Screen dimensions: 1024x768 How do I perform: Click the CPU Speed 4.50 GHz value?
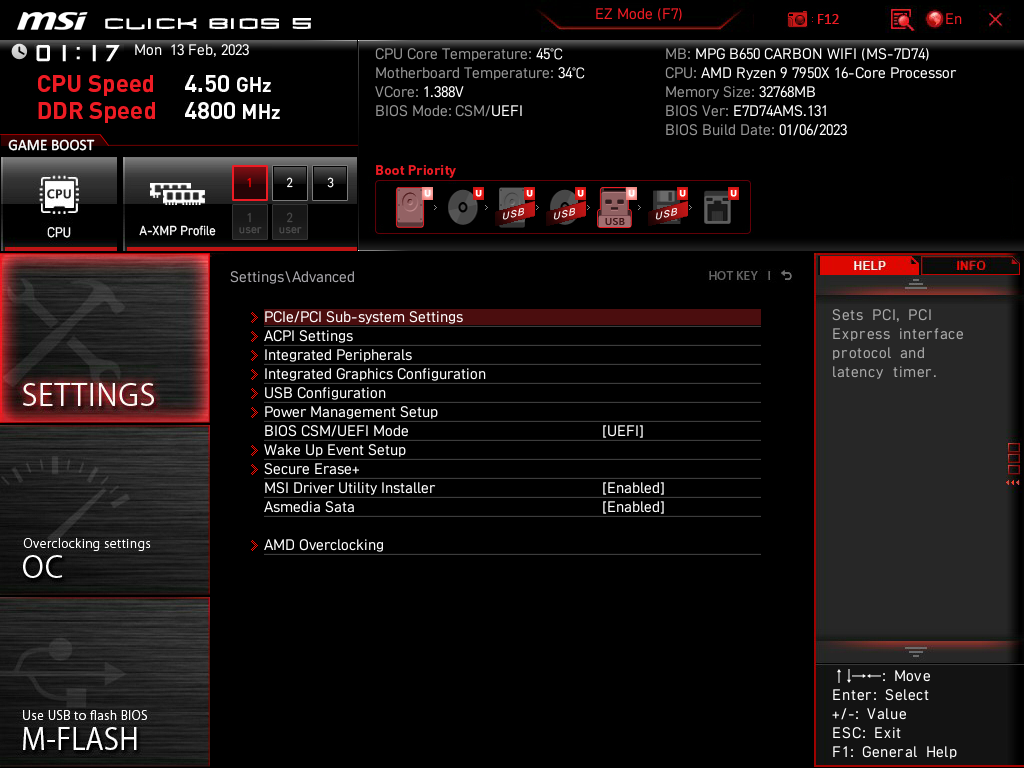click(x=227, y=84)
